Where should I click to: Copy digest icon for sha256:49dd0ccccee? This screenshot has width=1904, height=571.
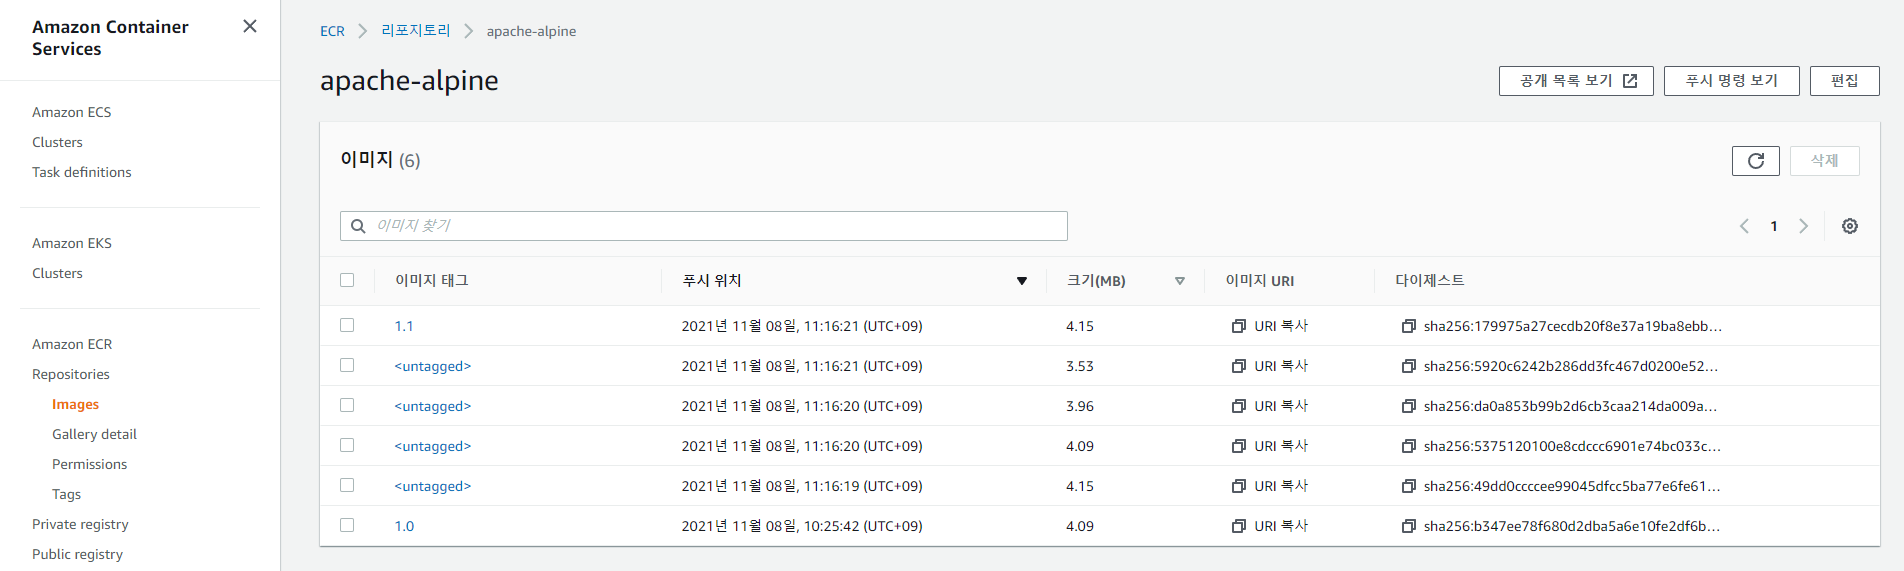click(x=1409, y=486)
